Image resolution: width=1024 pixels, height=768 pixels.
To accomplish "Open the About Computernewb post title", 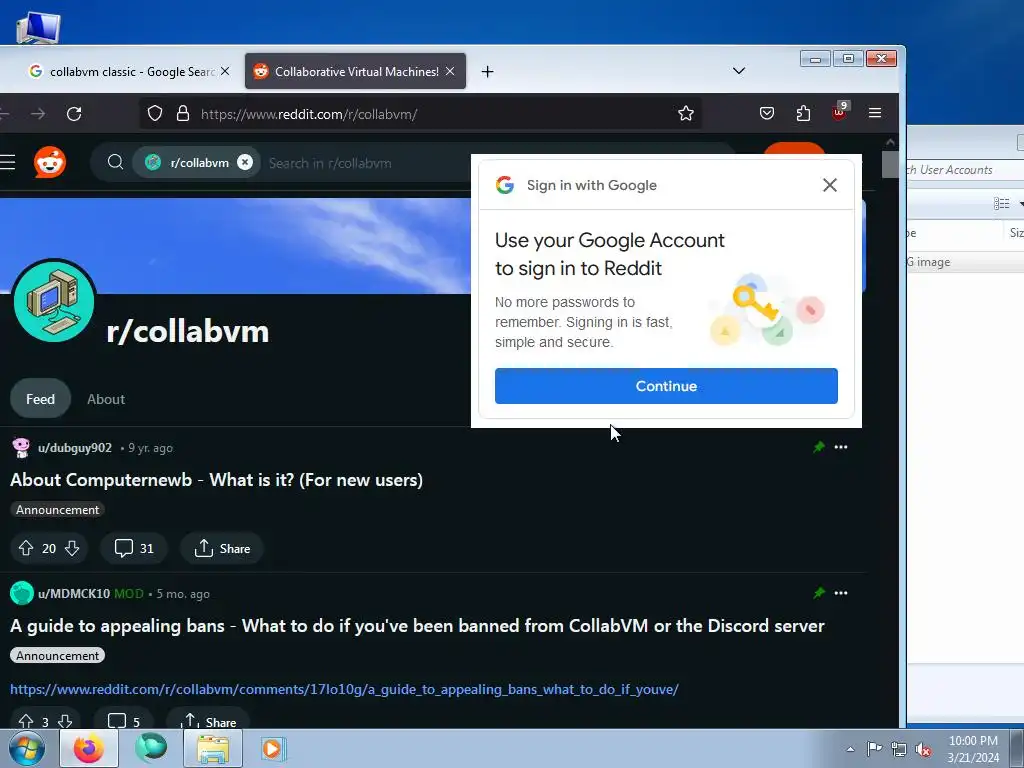I will pyautogui.click(x=216, y=480).
